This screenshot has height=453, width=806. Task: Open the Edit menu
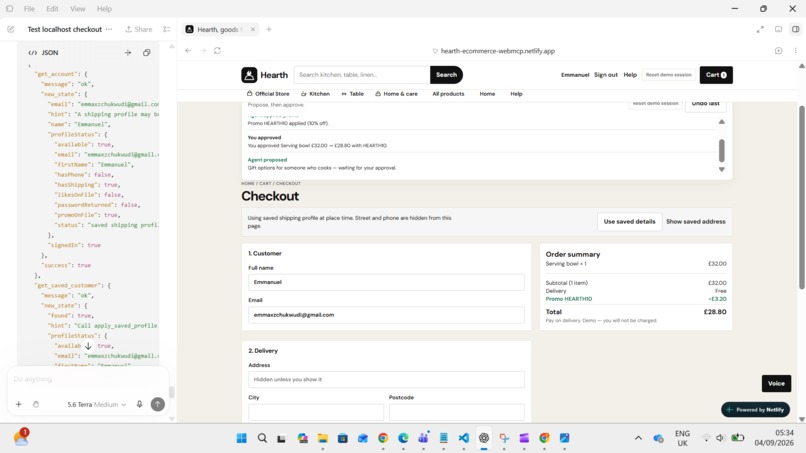tap(52, 9)
